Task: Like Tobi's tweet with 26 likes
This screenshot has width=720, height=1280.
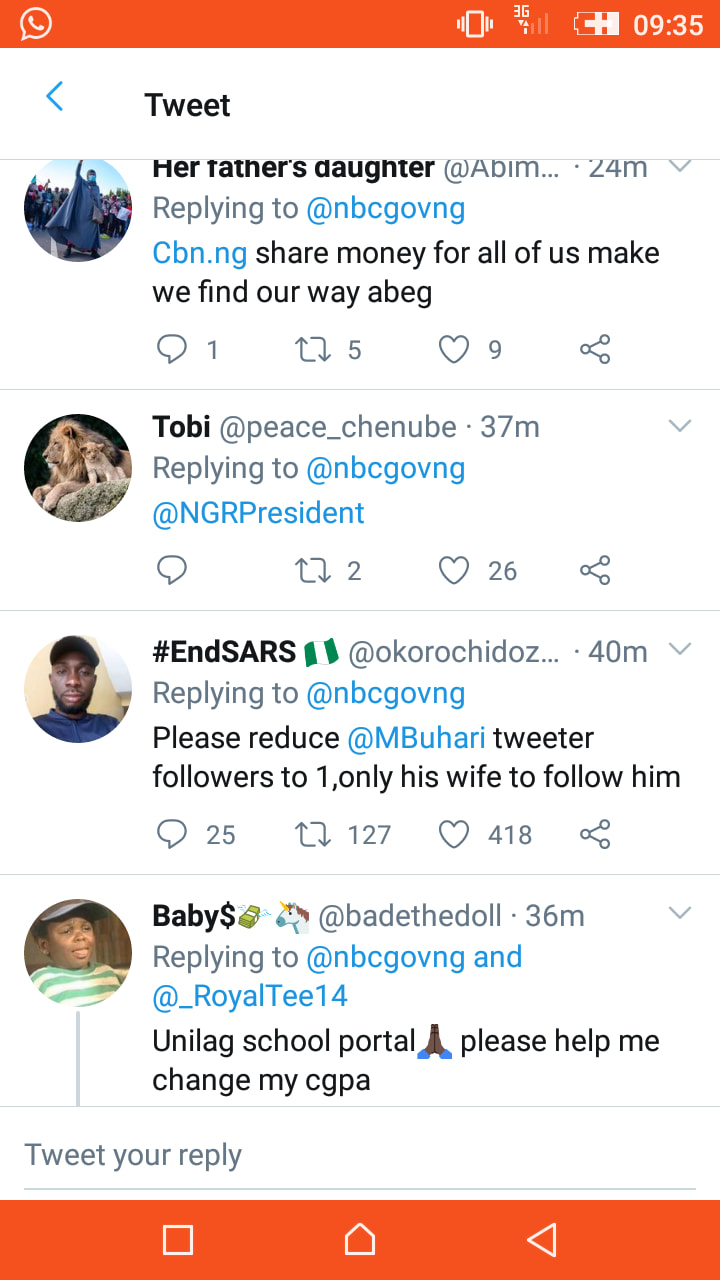Action: tap(454, 570)
